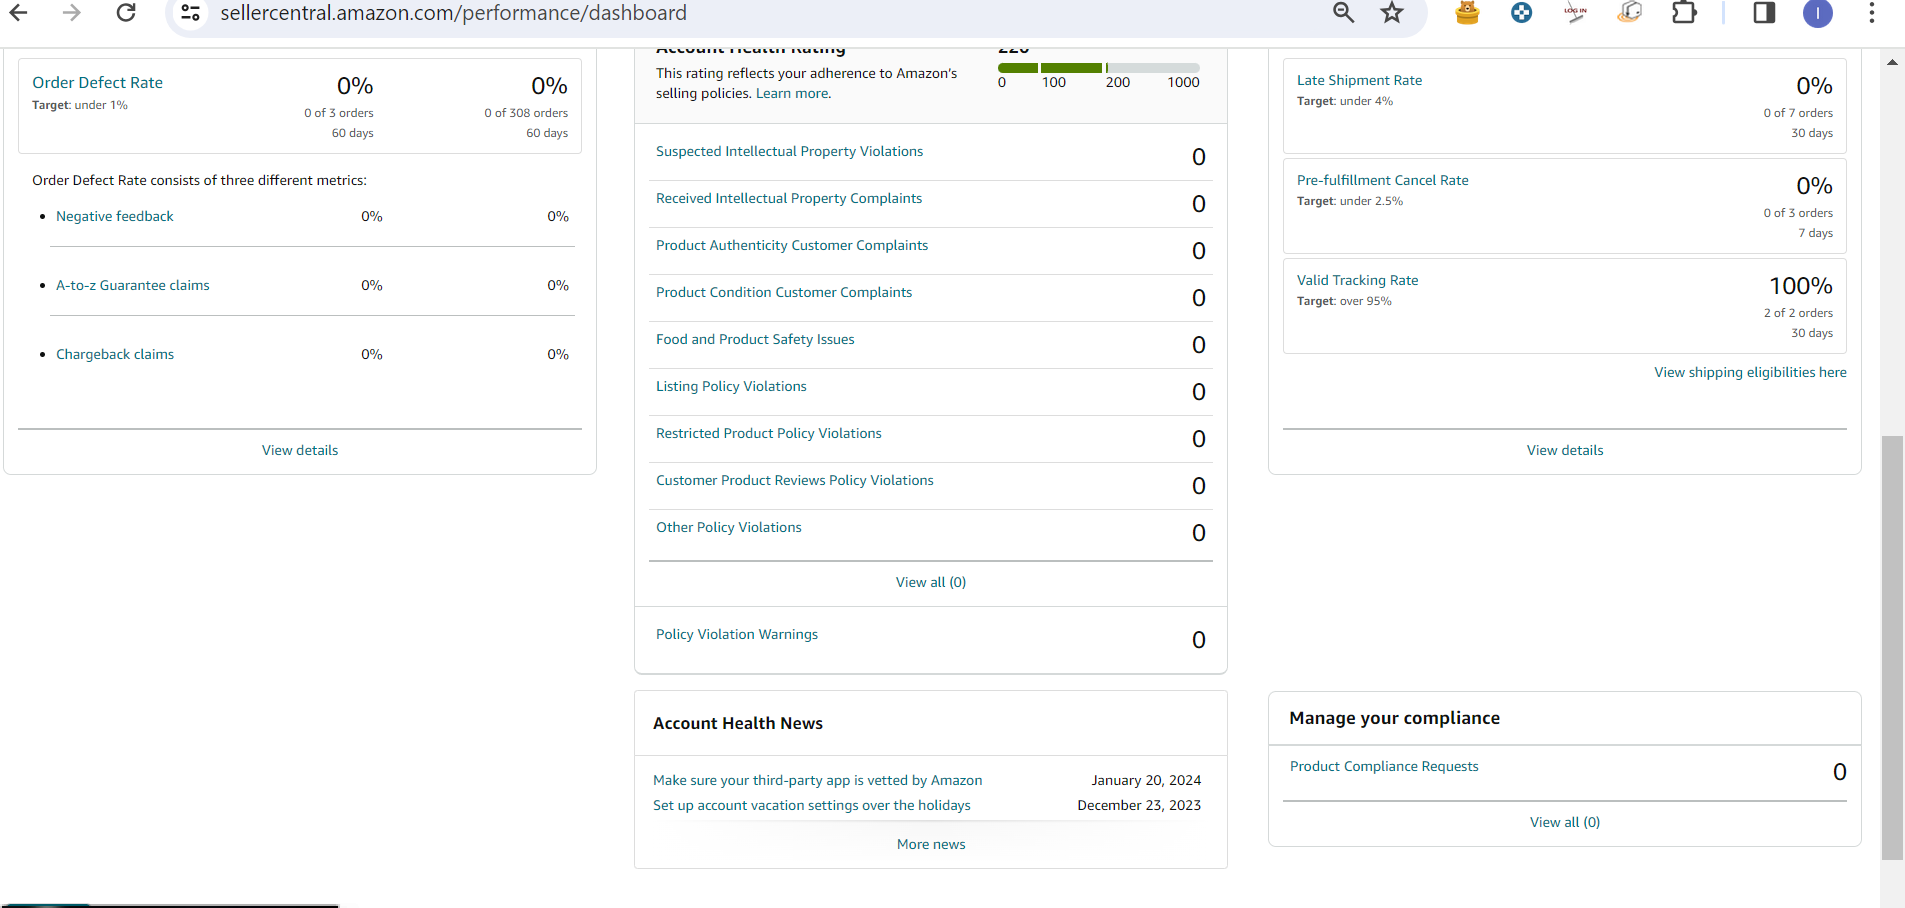View details under Order Defect Rate
The image size is (1905, 908).
[x=300, y=450]
